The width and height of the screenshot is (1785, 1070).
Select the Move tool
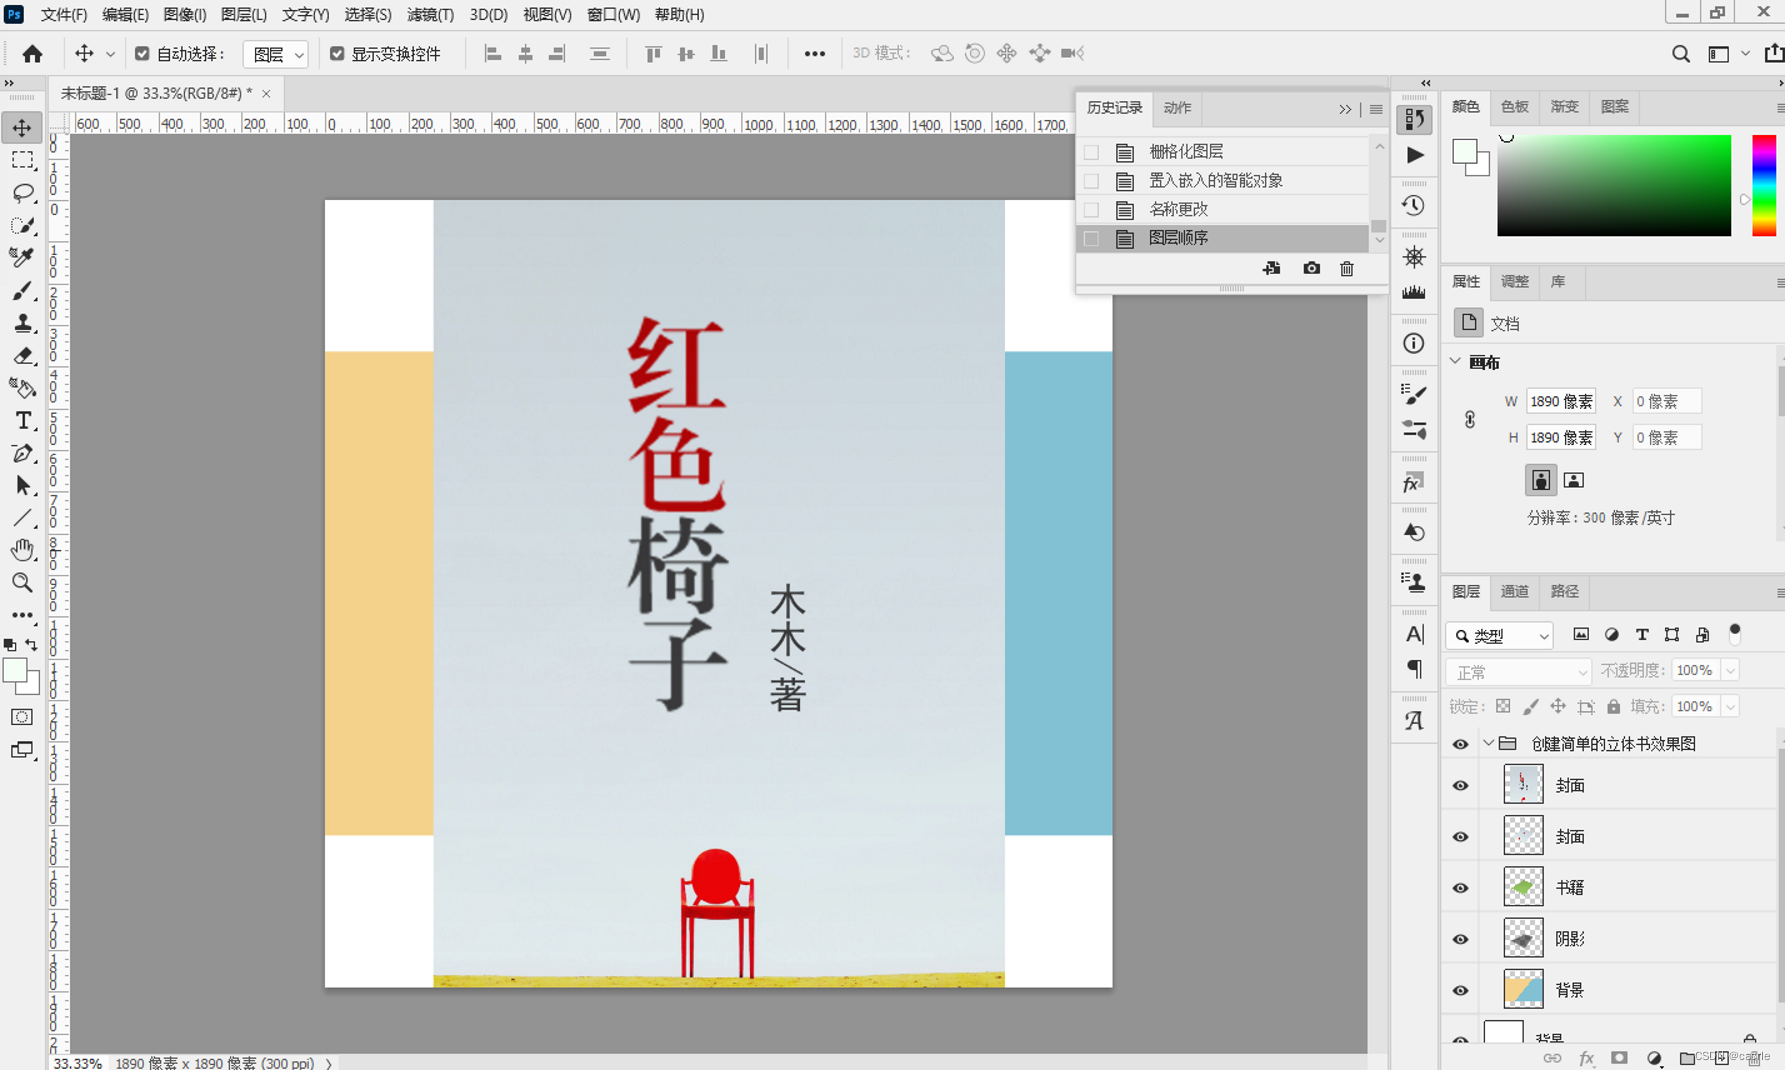click(22, 128)
